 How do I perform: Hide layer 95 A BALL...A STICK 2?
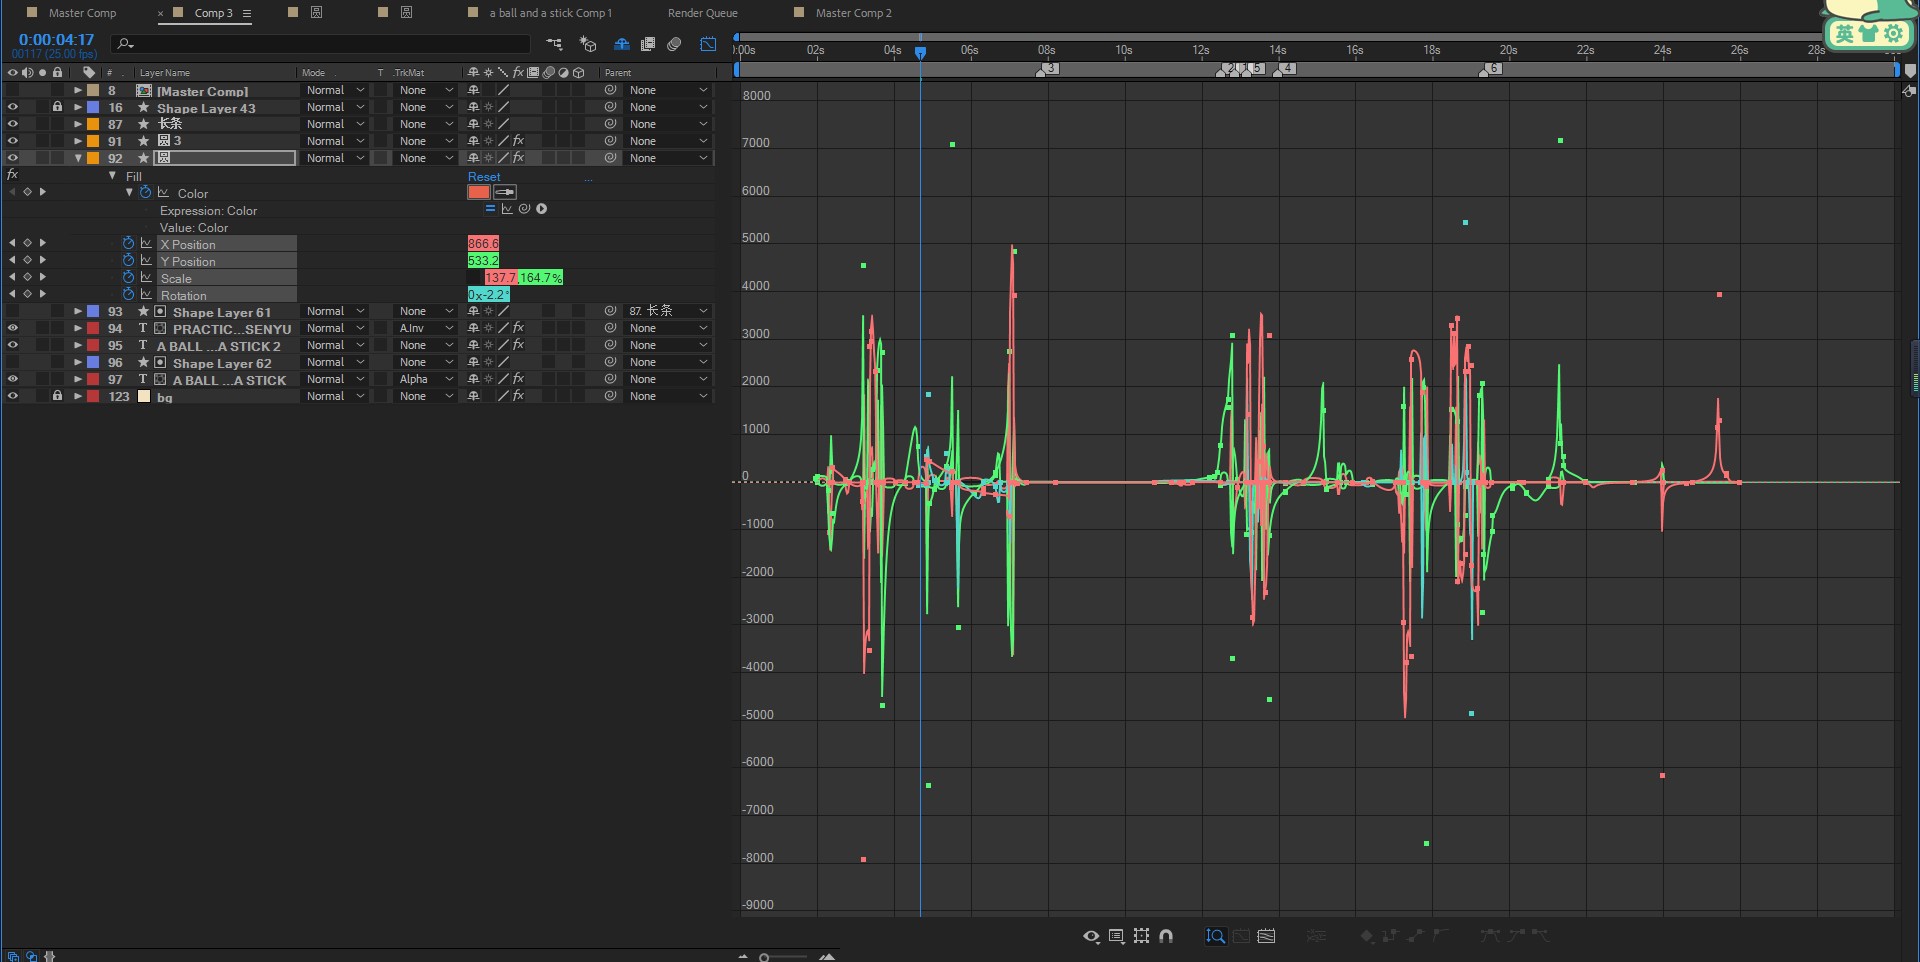(12, 345)
